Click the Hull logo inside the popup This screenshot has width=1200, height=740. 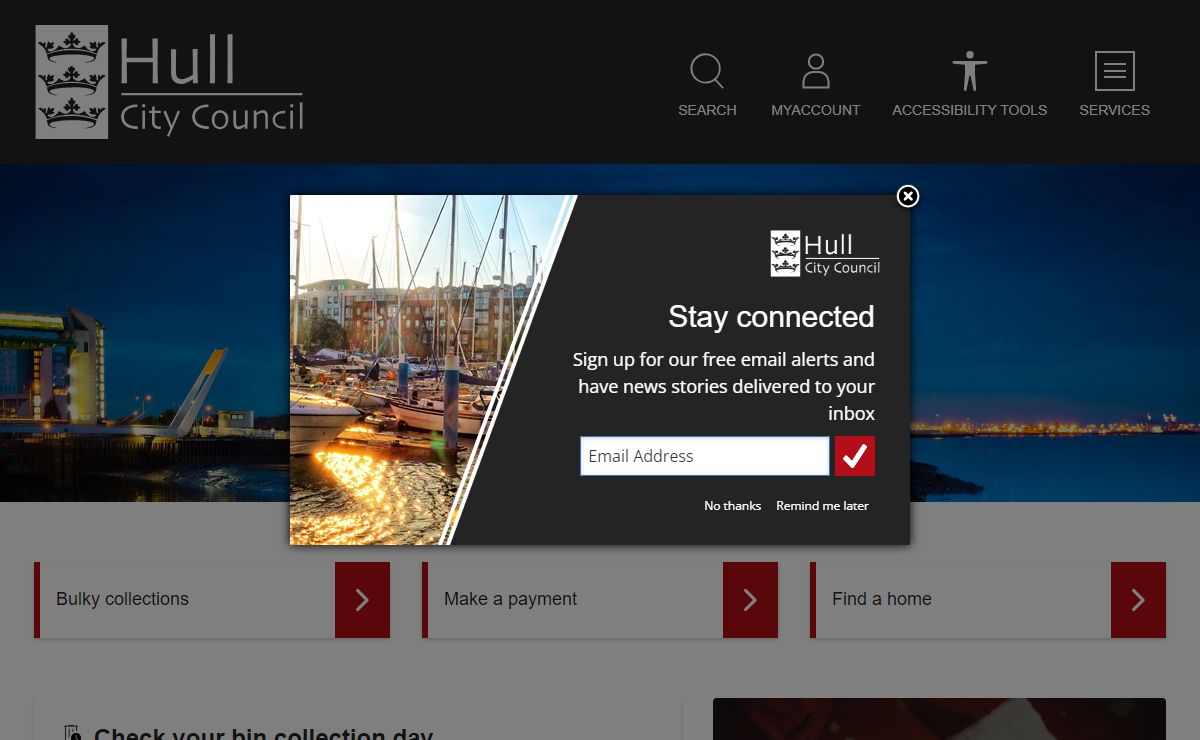click(x=825, y=253)
